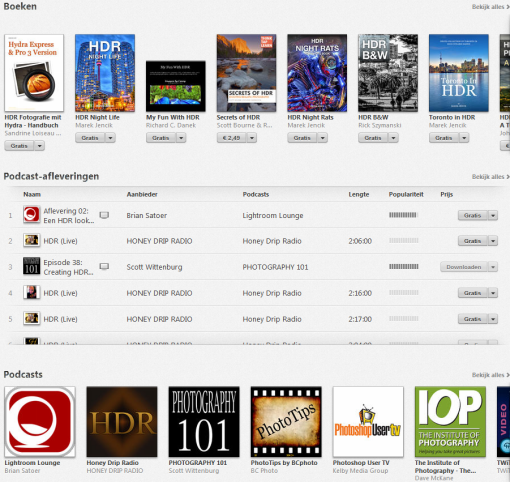Click Honey Drip Radio artwork in row 5

(x=32, y=318)
